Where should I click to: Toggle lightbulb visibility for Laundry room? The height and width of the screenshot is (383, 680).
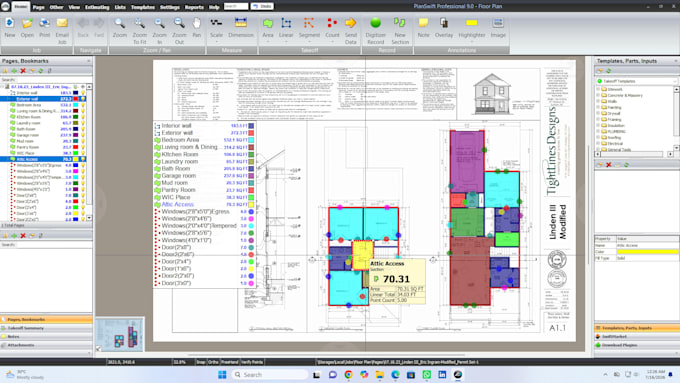coord(83,123)
